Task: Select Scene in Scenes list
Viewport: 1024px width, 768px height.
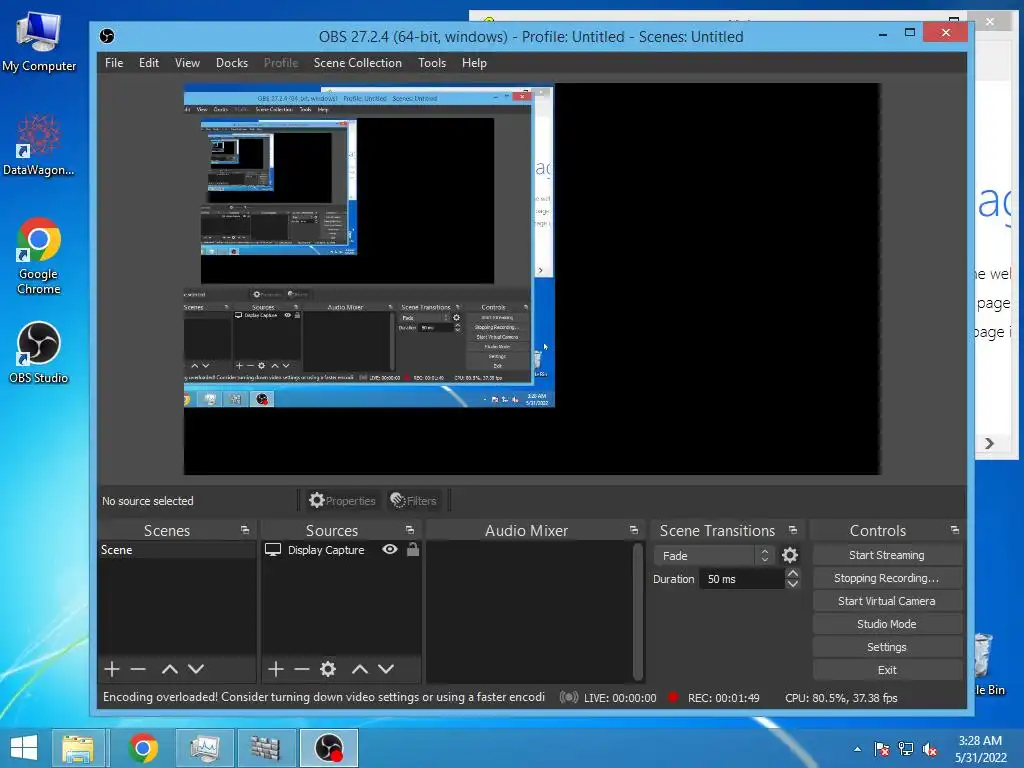Action: click(x=176, y=550)
